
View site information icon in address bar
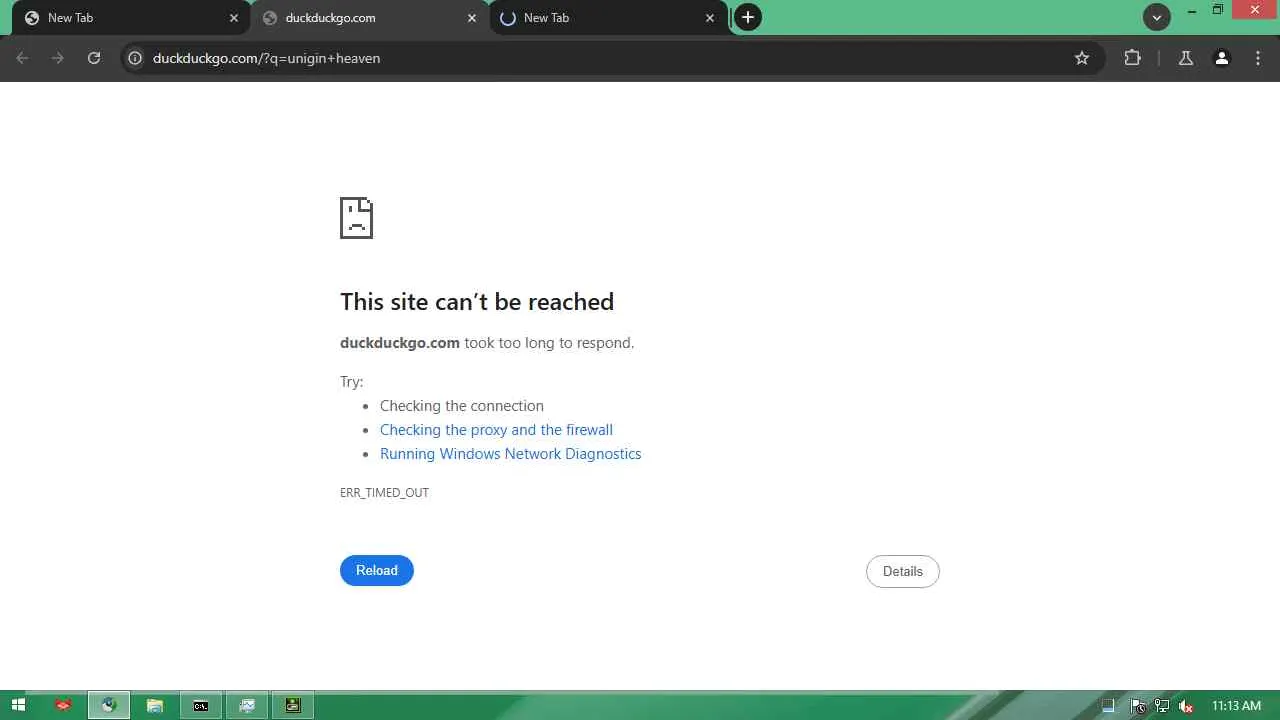[135, 58]
